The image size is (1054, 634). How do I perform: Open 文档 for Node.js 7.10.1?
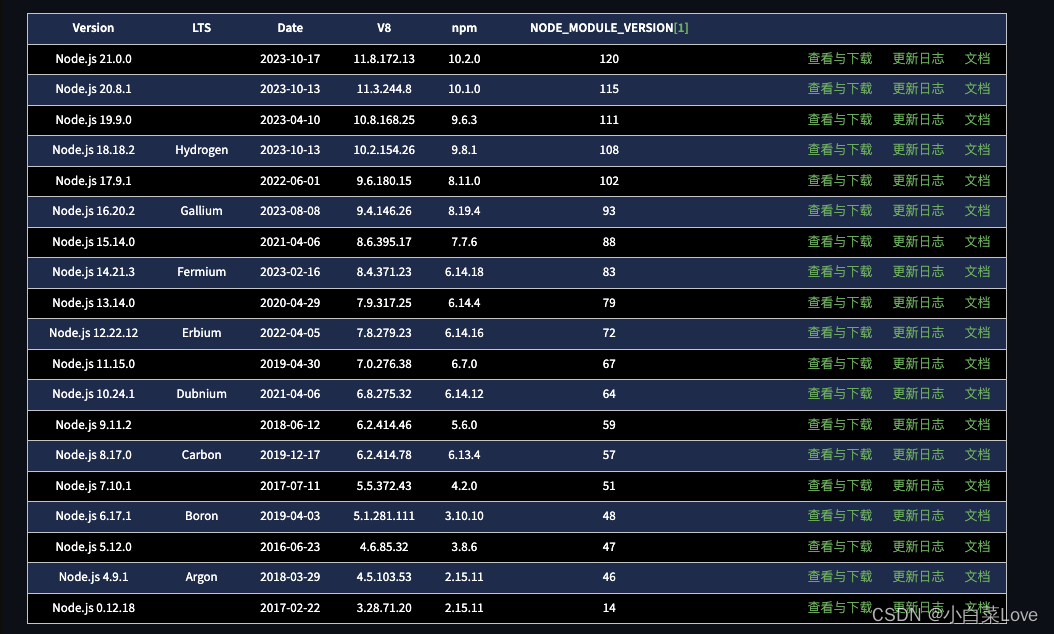(x=977, y=485)
